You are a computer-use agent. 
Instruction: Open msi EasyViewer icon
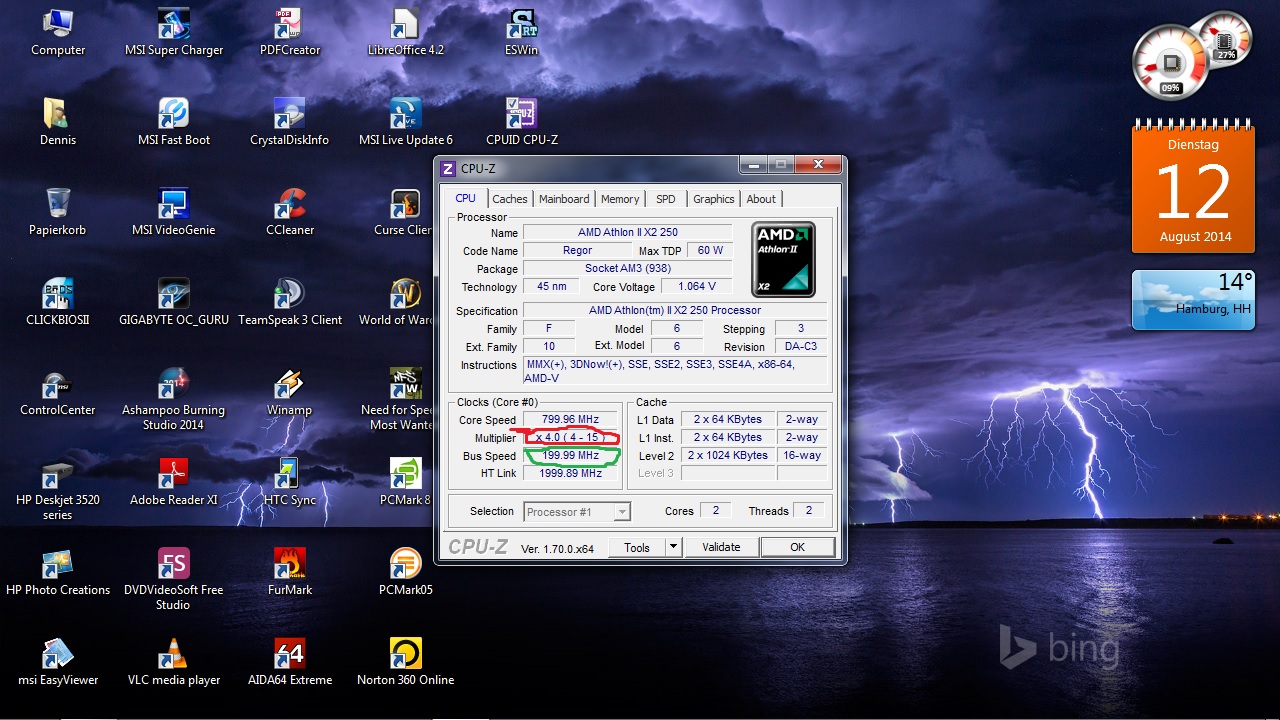tap(58, 662)
